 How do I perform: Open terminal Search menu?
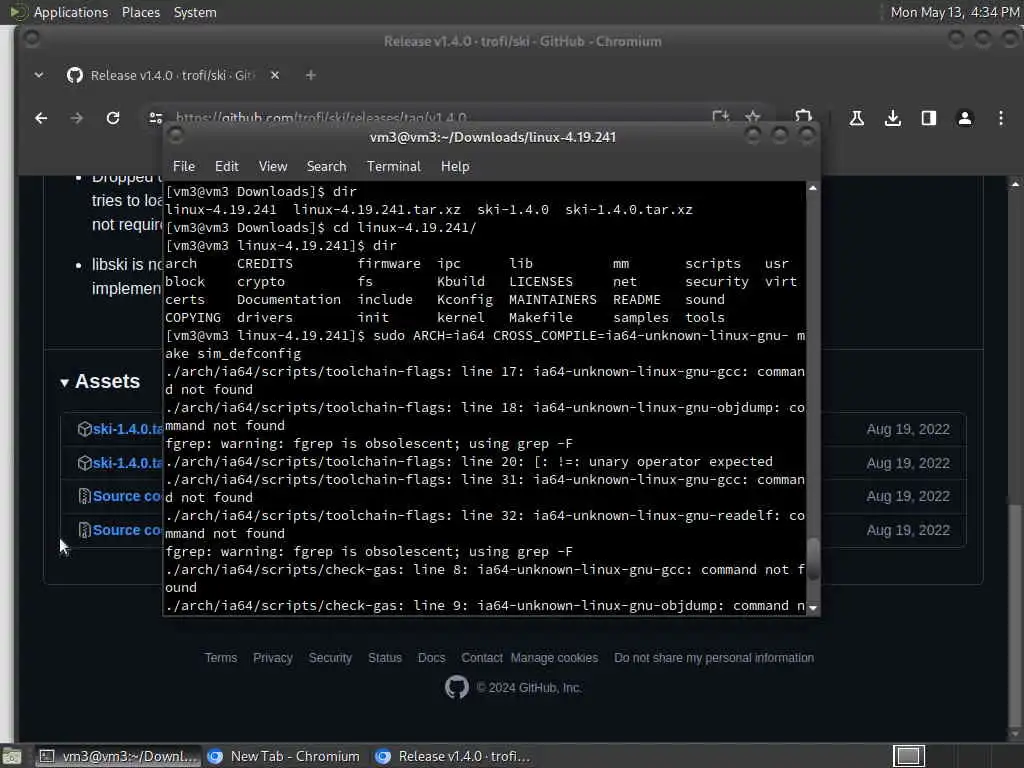[x=327, y=167]
